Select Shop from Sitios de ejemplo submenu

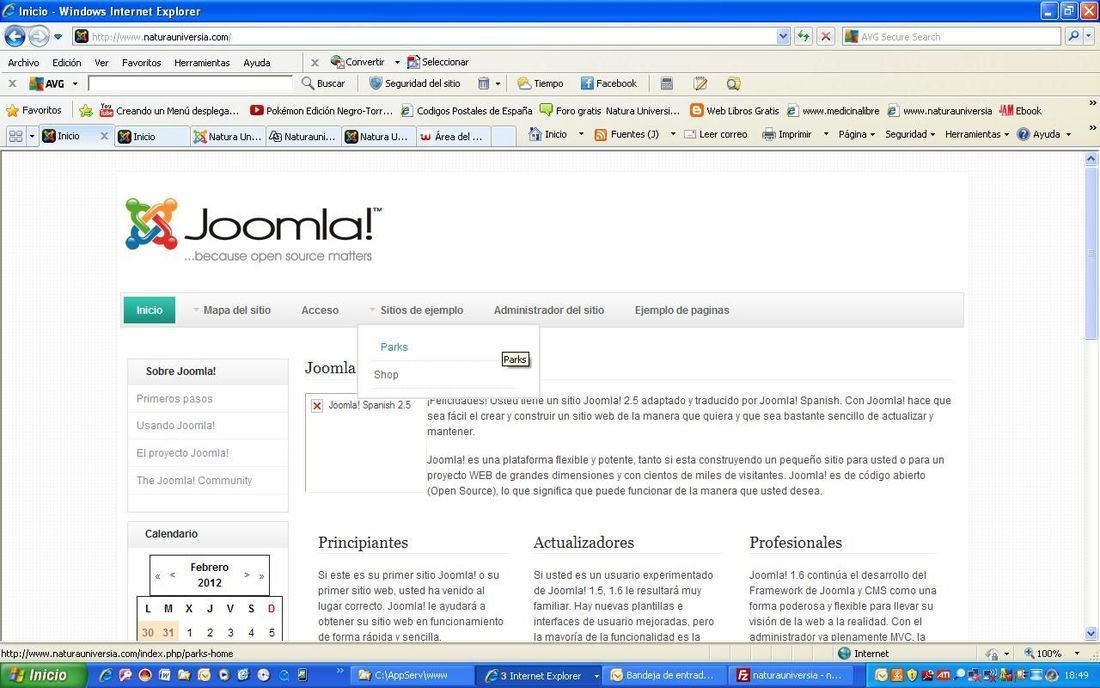pyautogui.click(x=386, y=375)
